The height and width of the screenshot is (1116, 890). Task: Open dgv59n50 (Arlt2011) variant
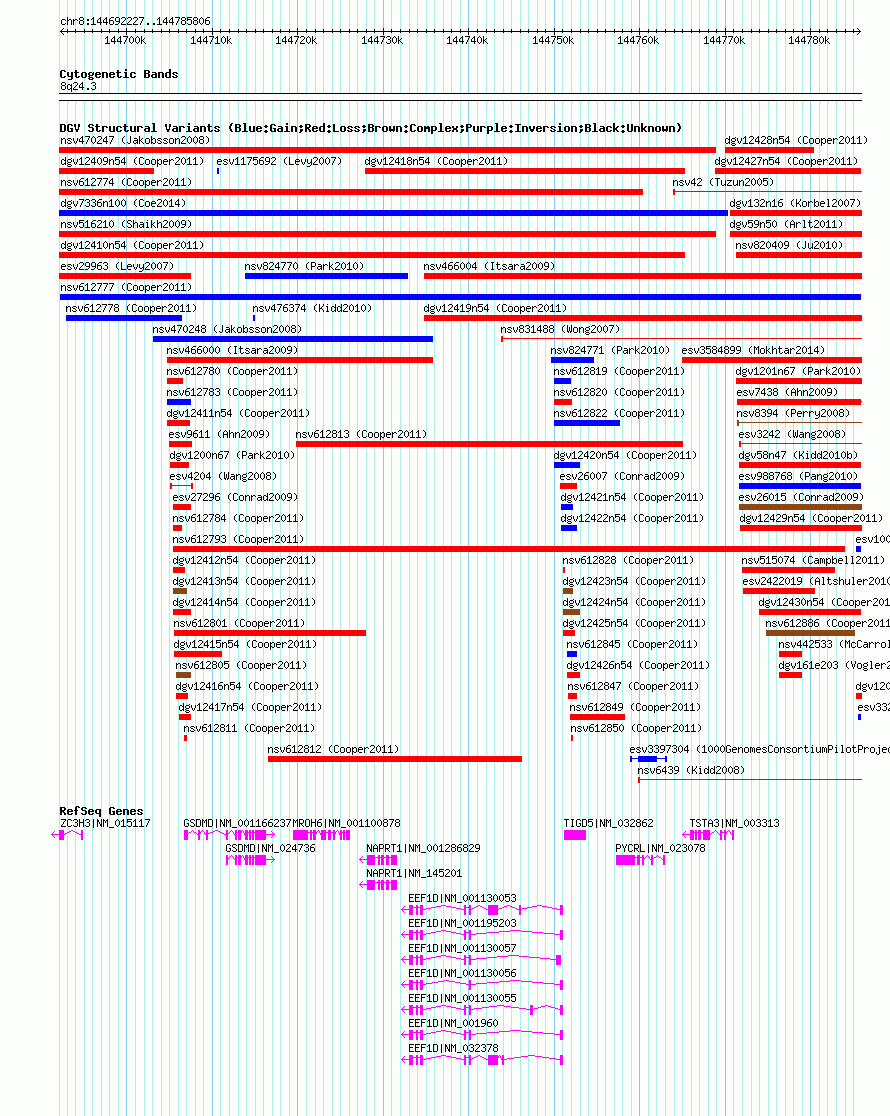coord(786,224)
